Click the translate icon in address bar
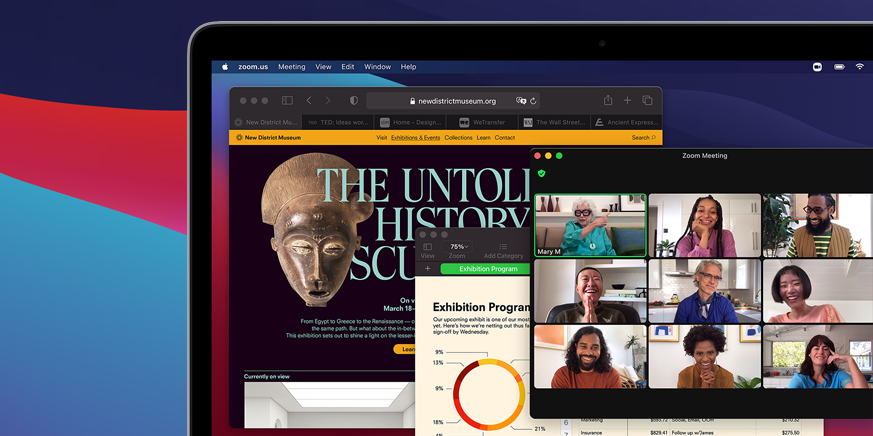The image size is (873, 436). [x=521, y=101]
